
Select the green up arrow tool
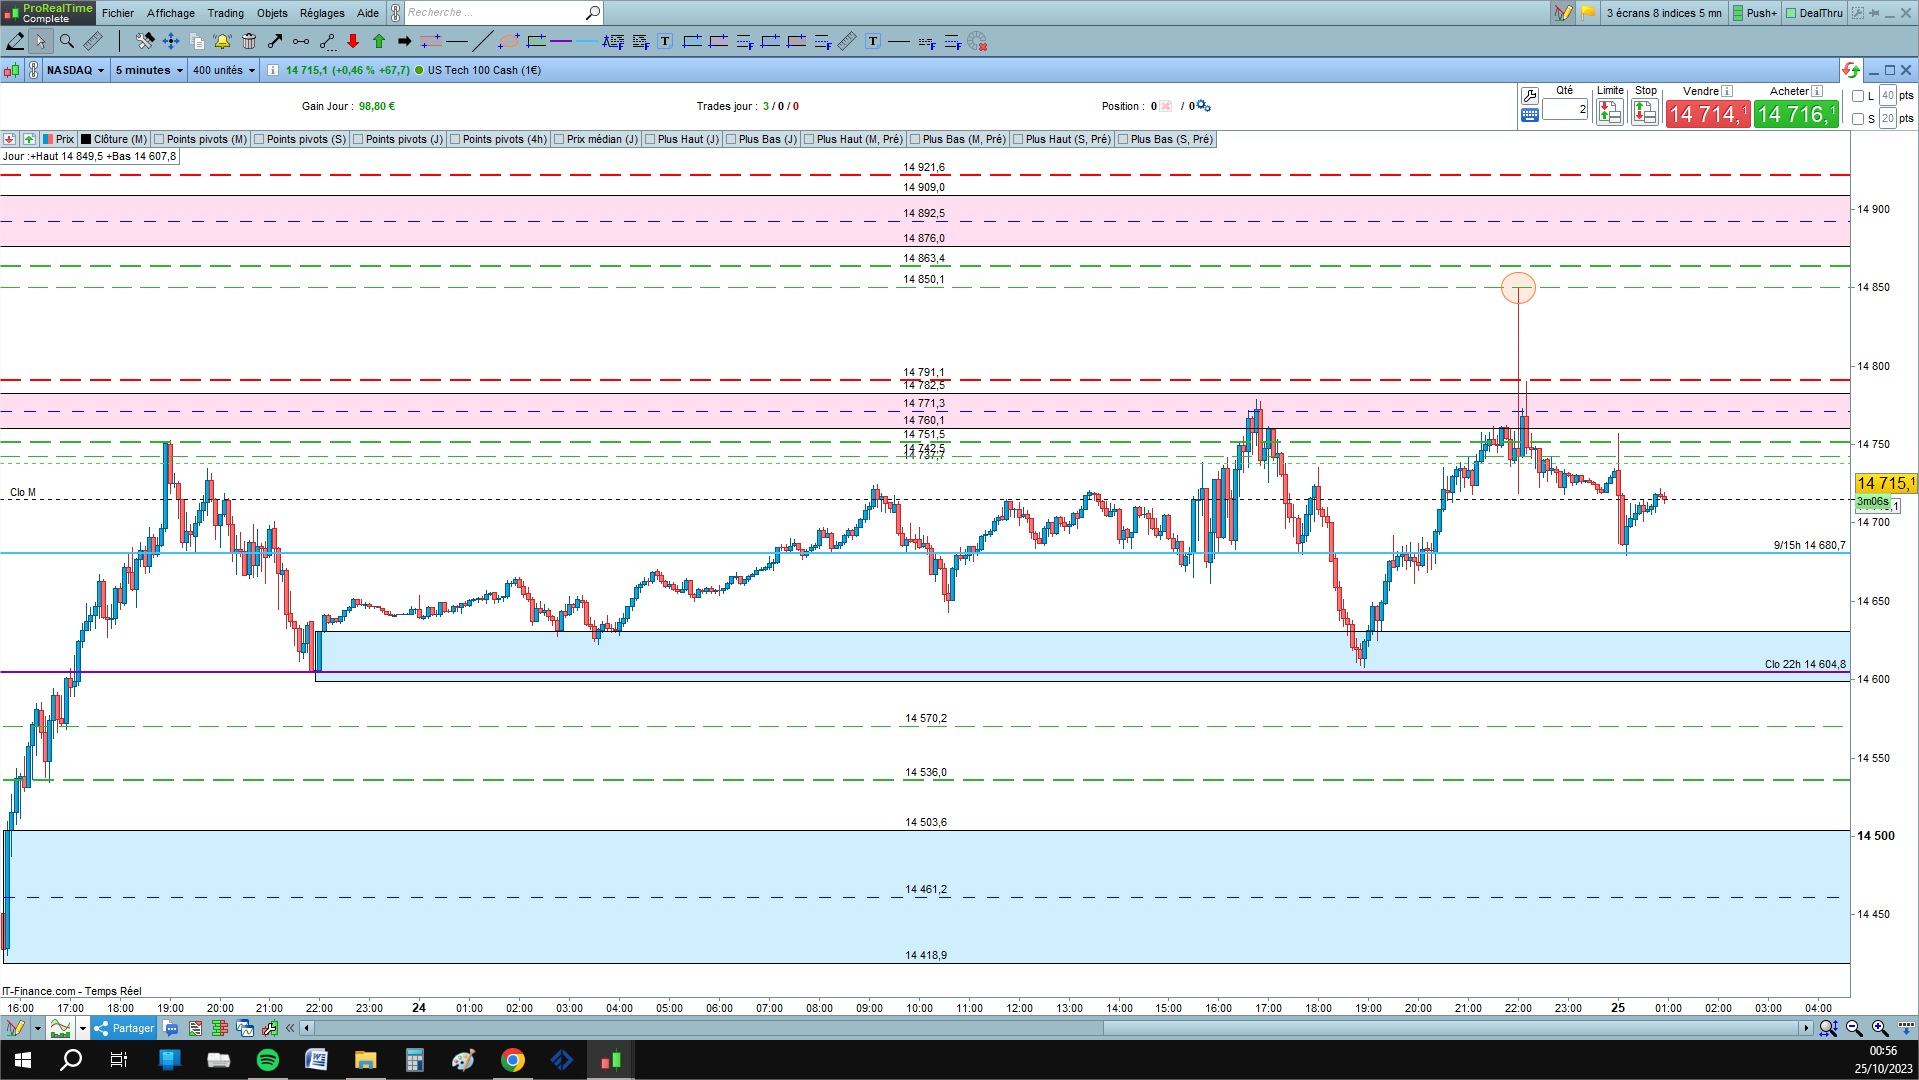click(x=379, y=41)
